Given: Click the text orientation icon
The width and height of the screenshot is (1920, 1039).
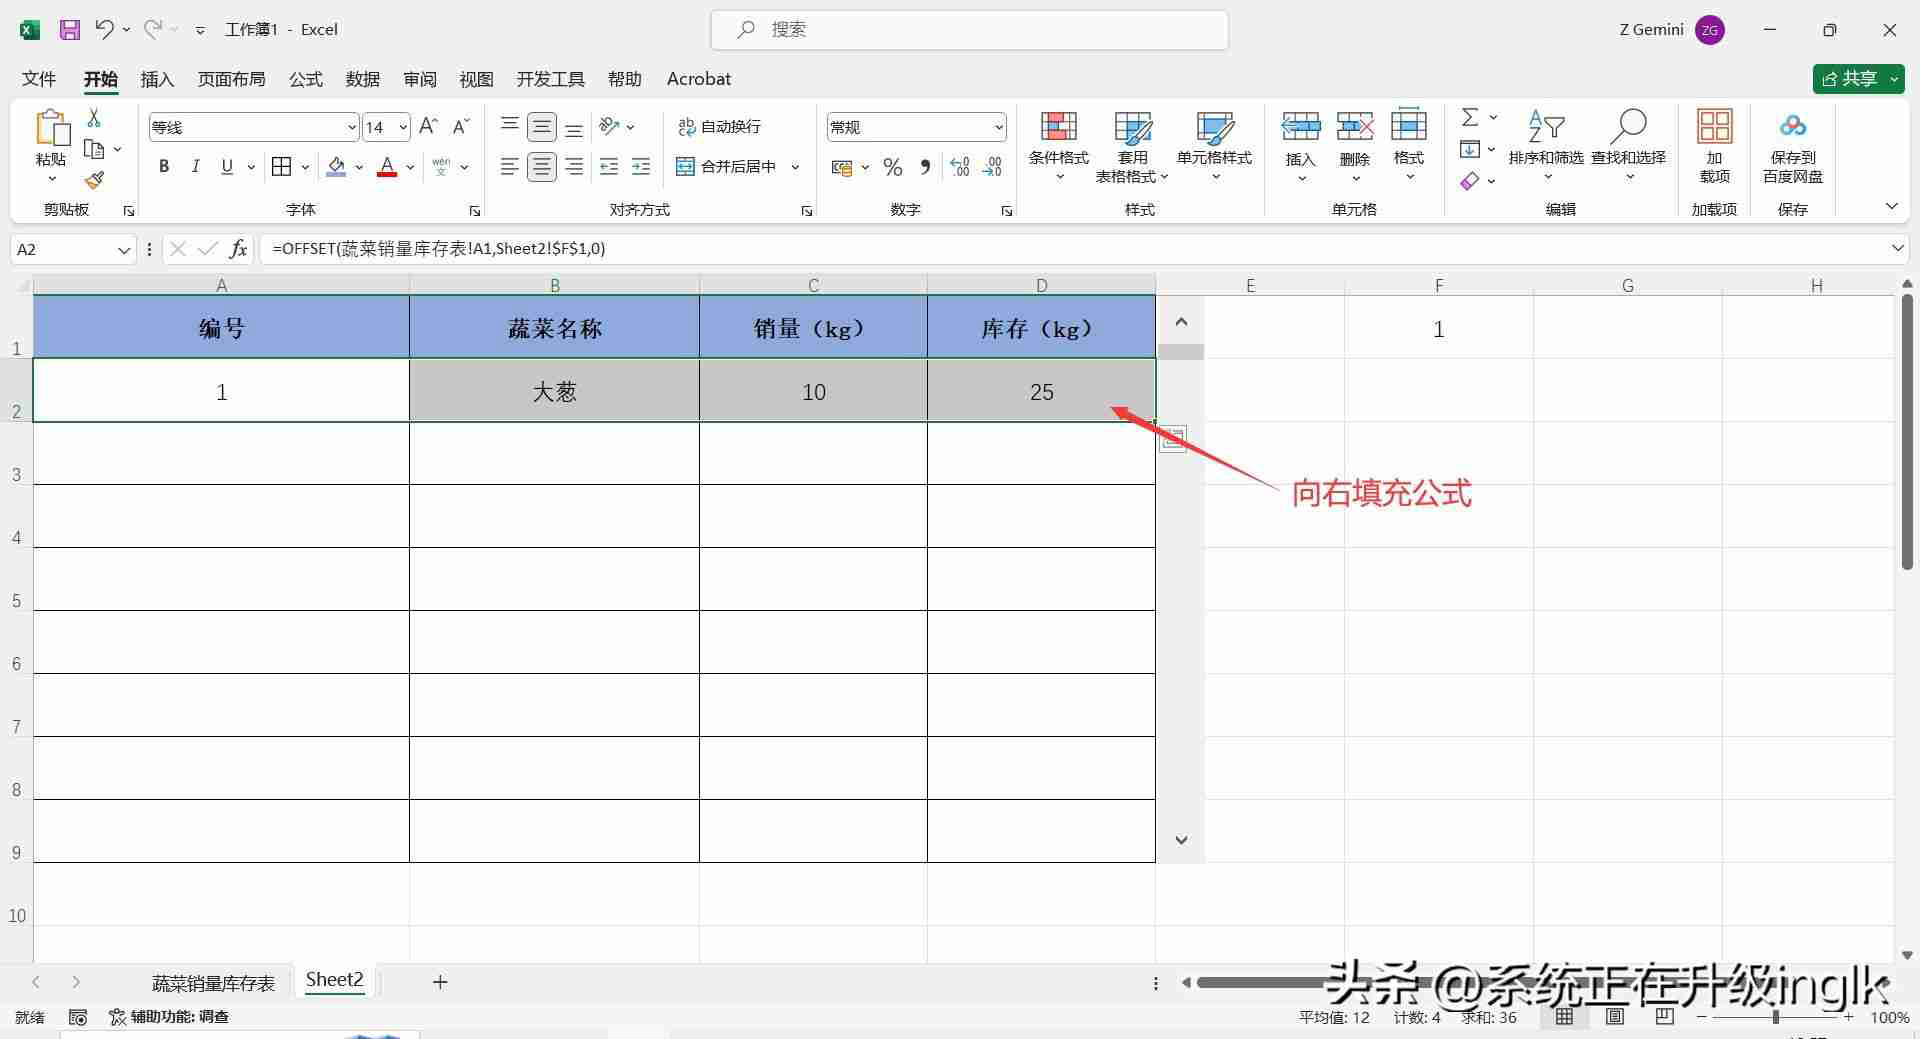Looking at the screenshot, I should point(609,126).
